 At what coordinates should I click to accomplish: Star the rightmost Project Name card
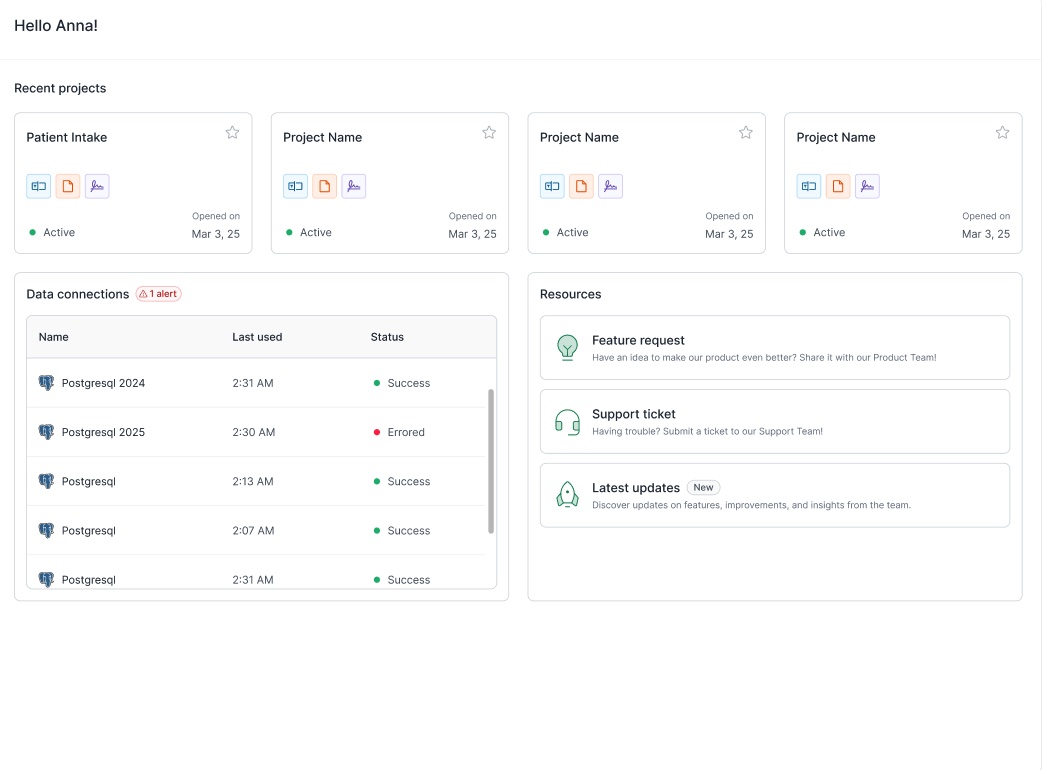point(1002,131)
